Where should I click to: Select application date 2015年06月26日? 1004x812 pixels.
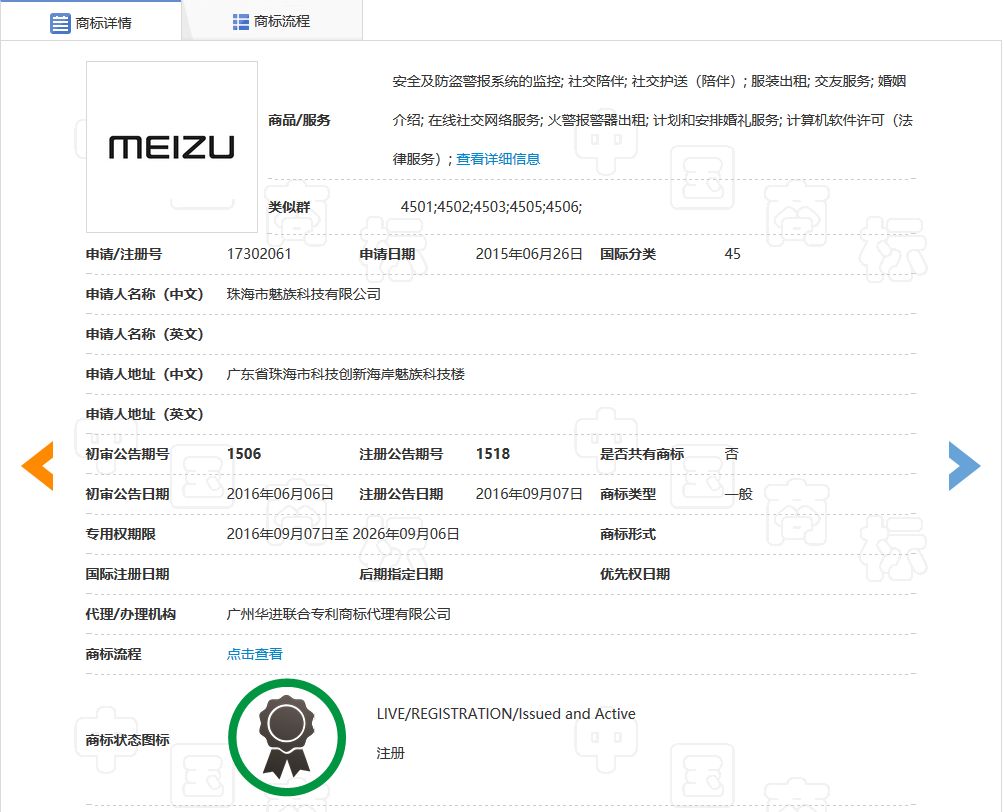tap(529, 254)
